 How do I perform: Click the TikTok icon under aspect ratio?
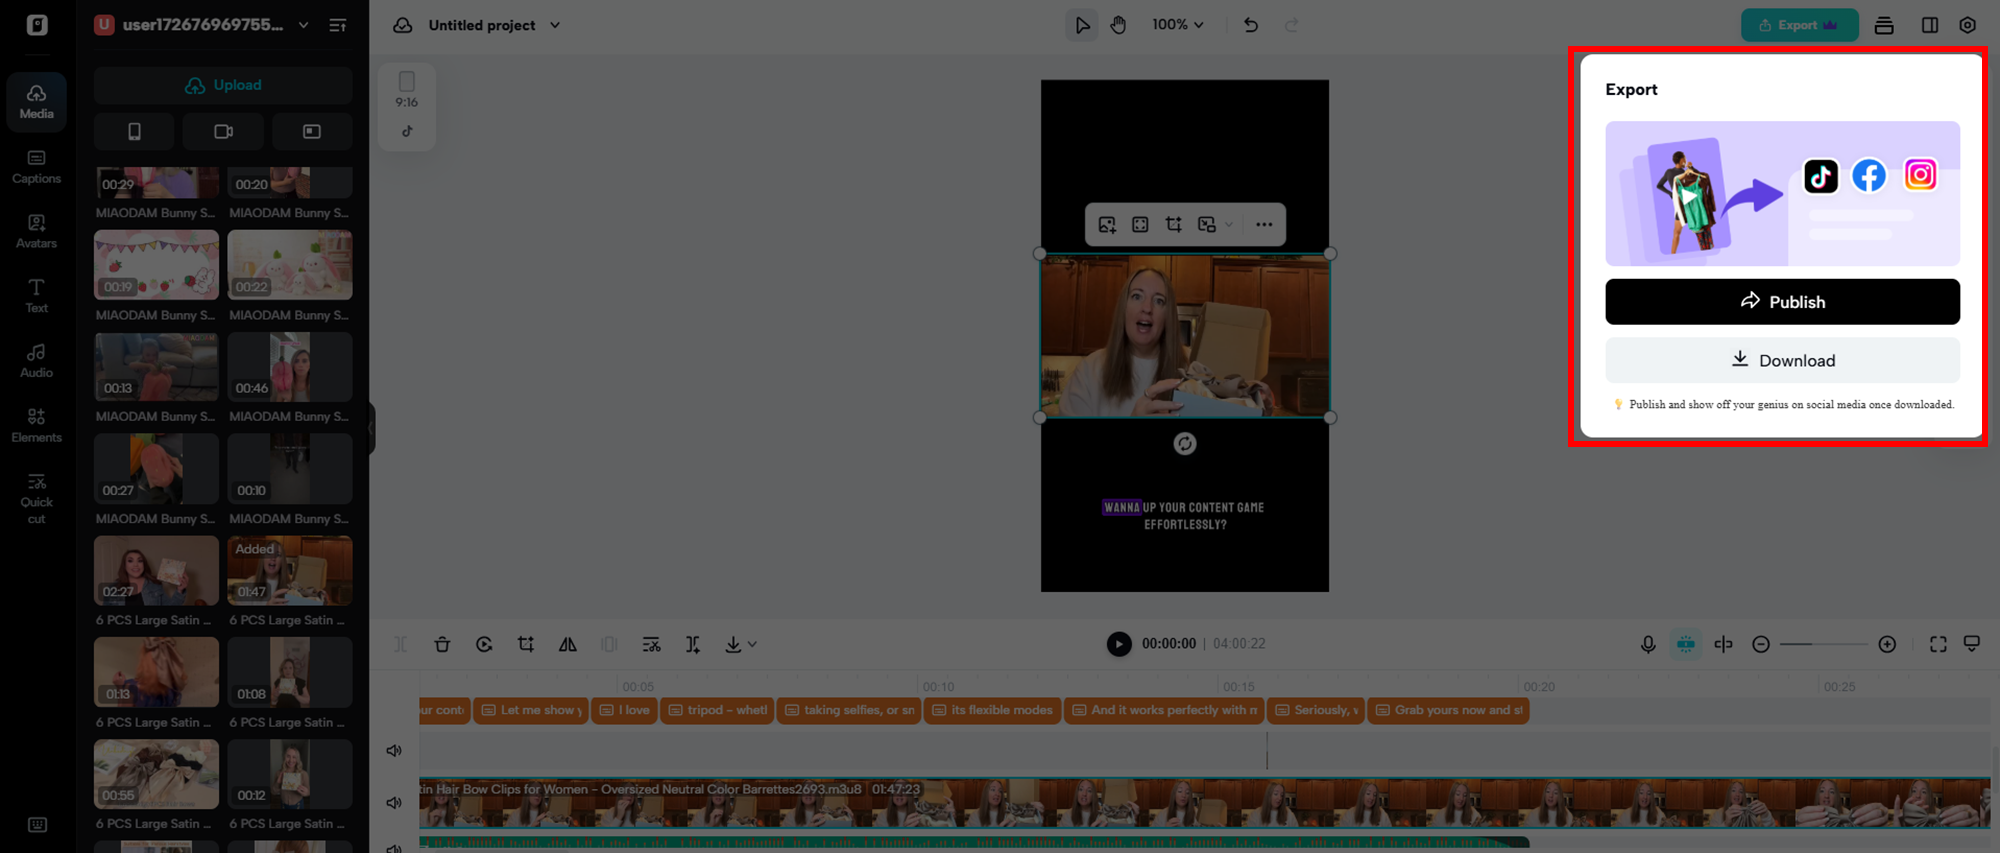point(407,131)
